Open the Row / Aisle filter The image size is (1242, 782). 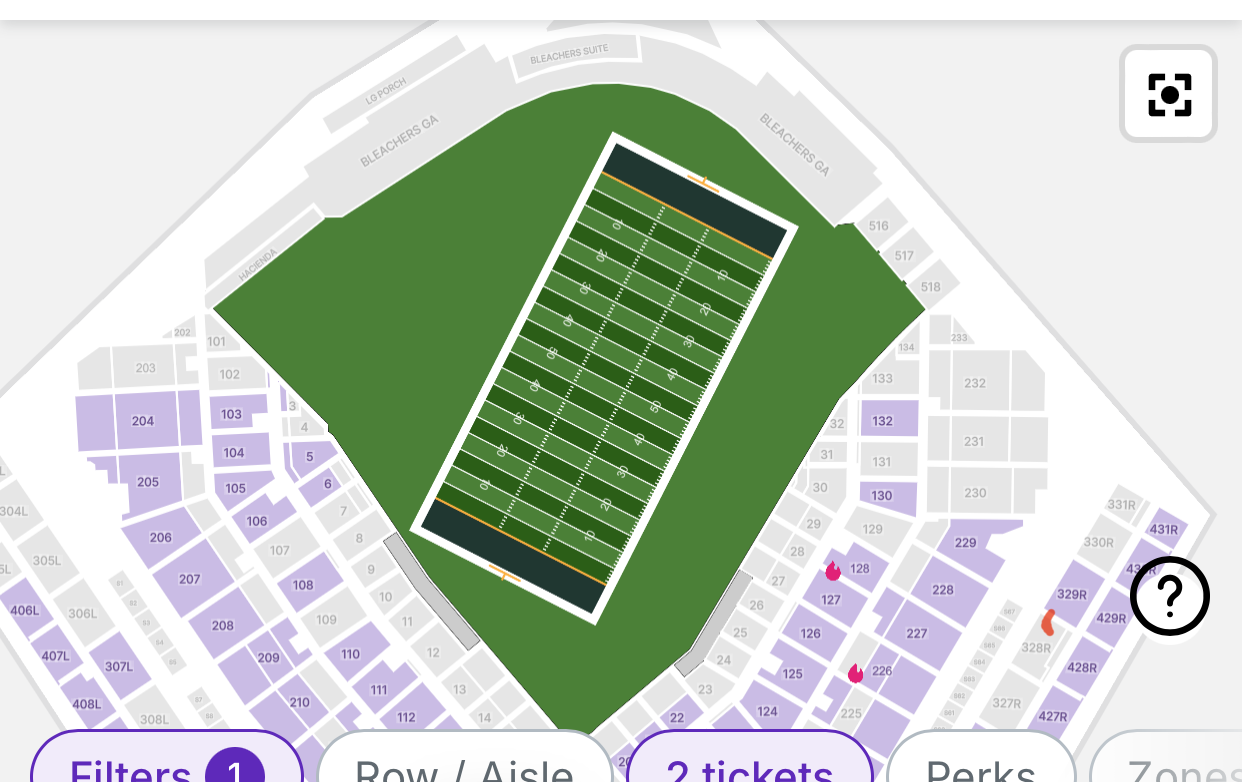coord(464,768)
